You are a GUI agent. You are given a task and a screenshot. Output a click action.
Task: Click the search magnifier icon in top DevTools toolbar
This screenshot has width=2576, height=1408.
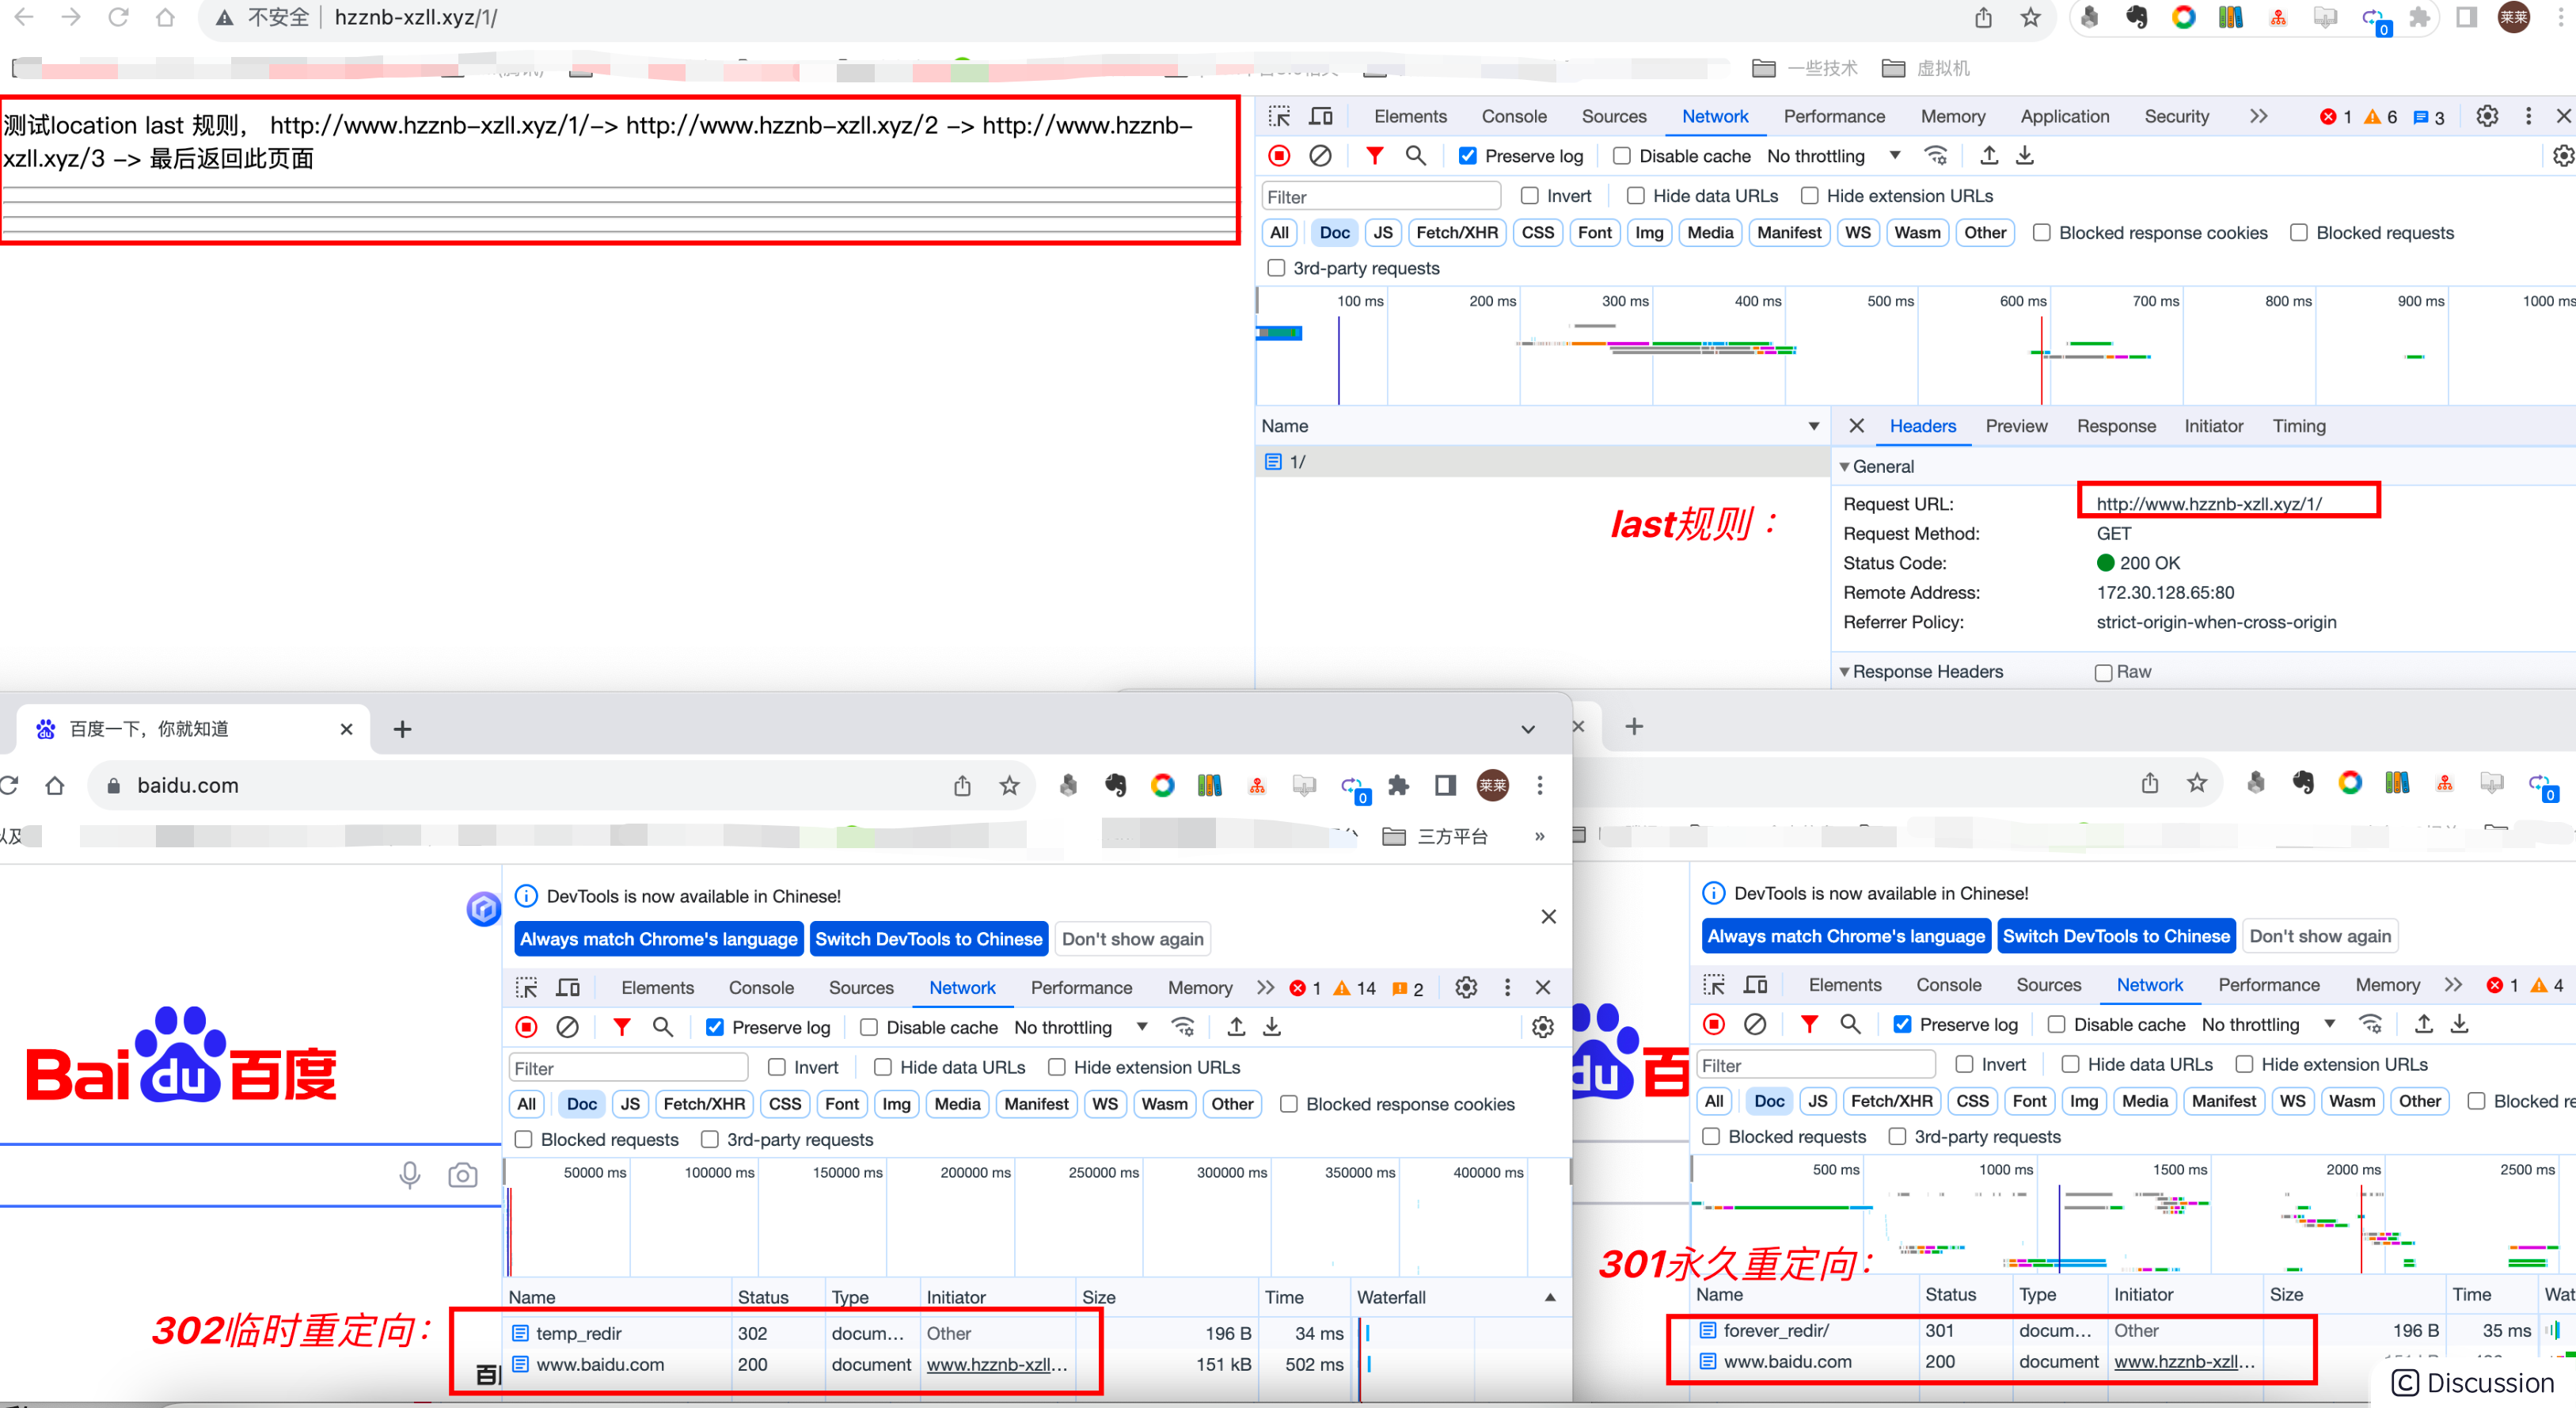point(1415,156)
